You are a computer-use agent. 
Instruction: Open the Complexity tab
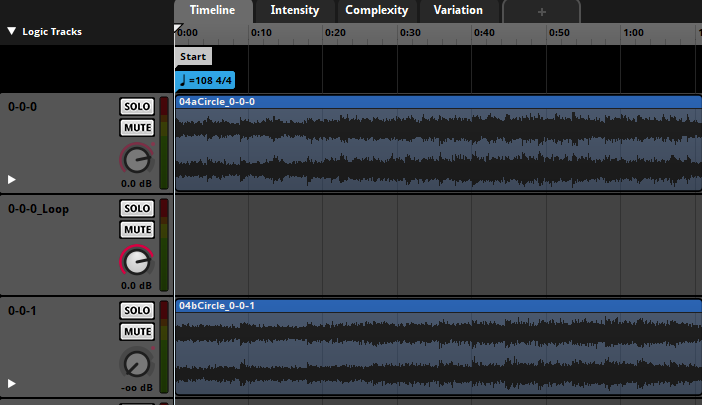pyautogui.click(x=377, y=11)
